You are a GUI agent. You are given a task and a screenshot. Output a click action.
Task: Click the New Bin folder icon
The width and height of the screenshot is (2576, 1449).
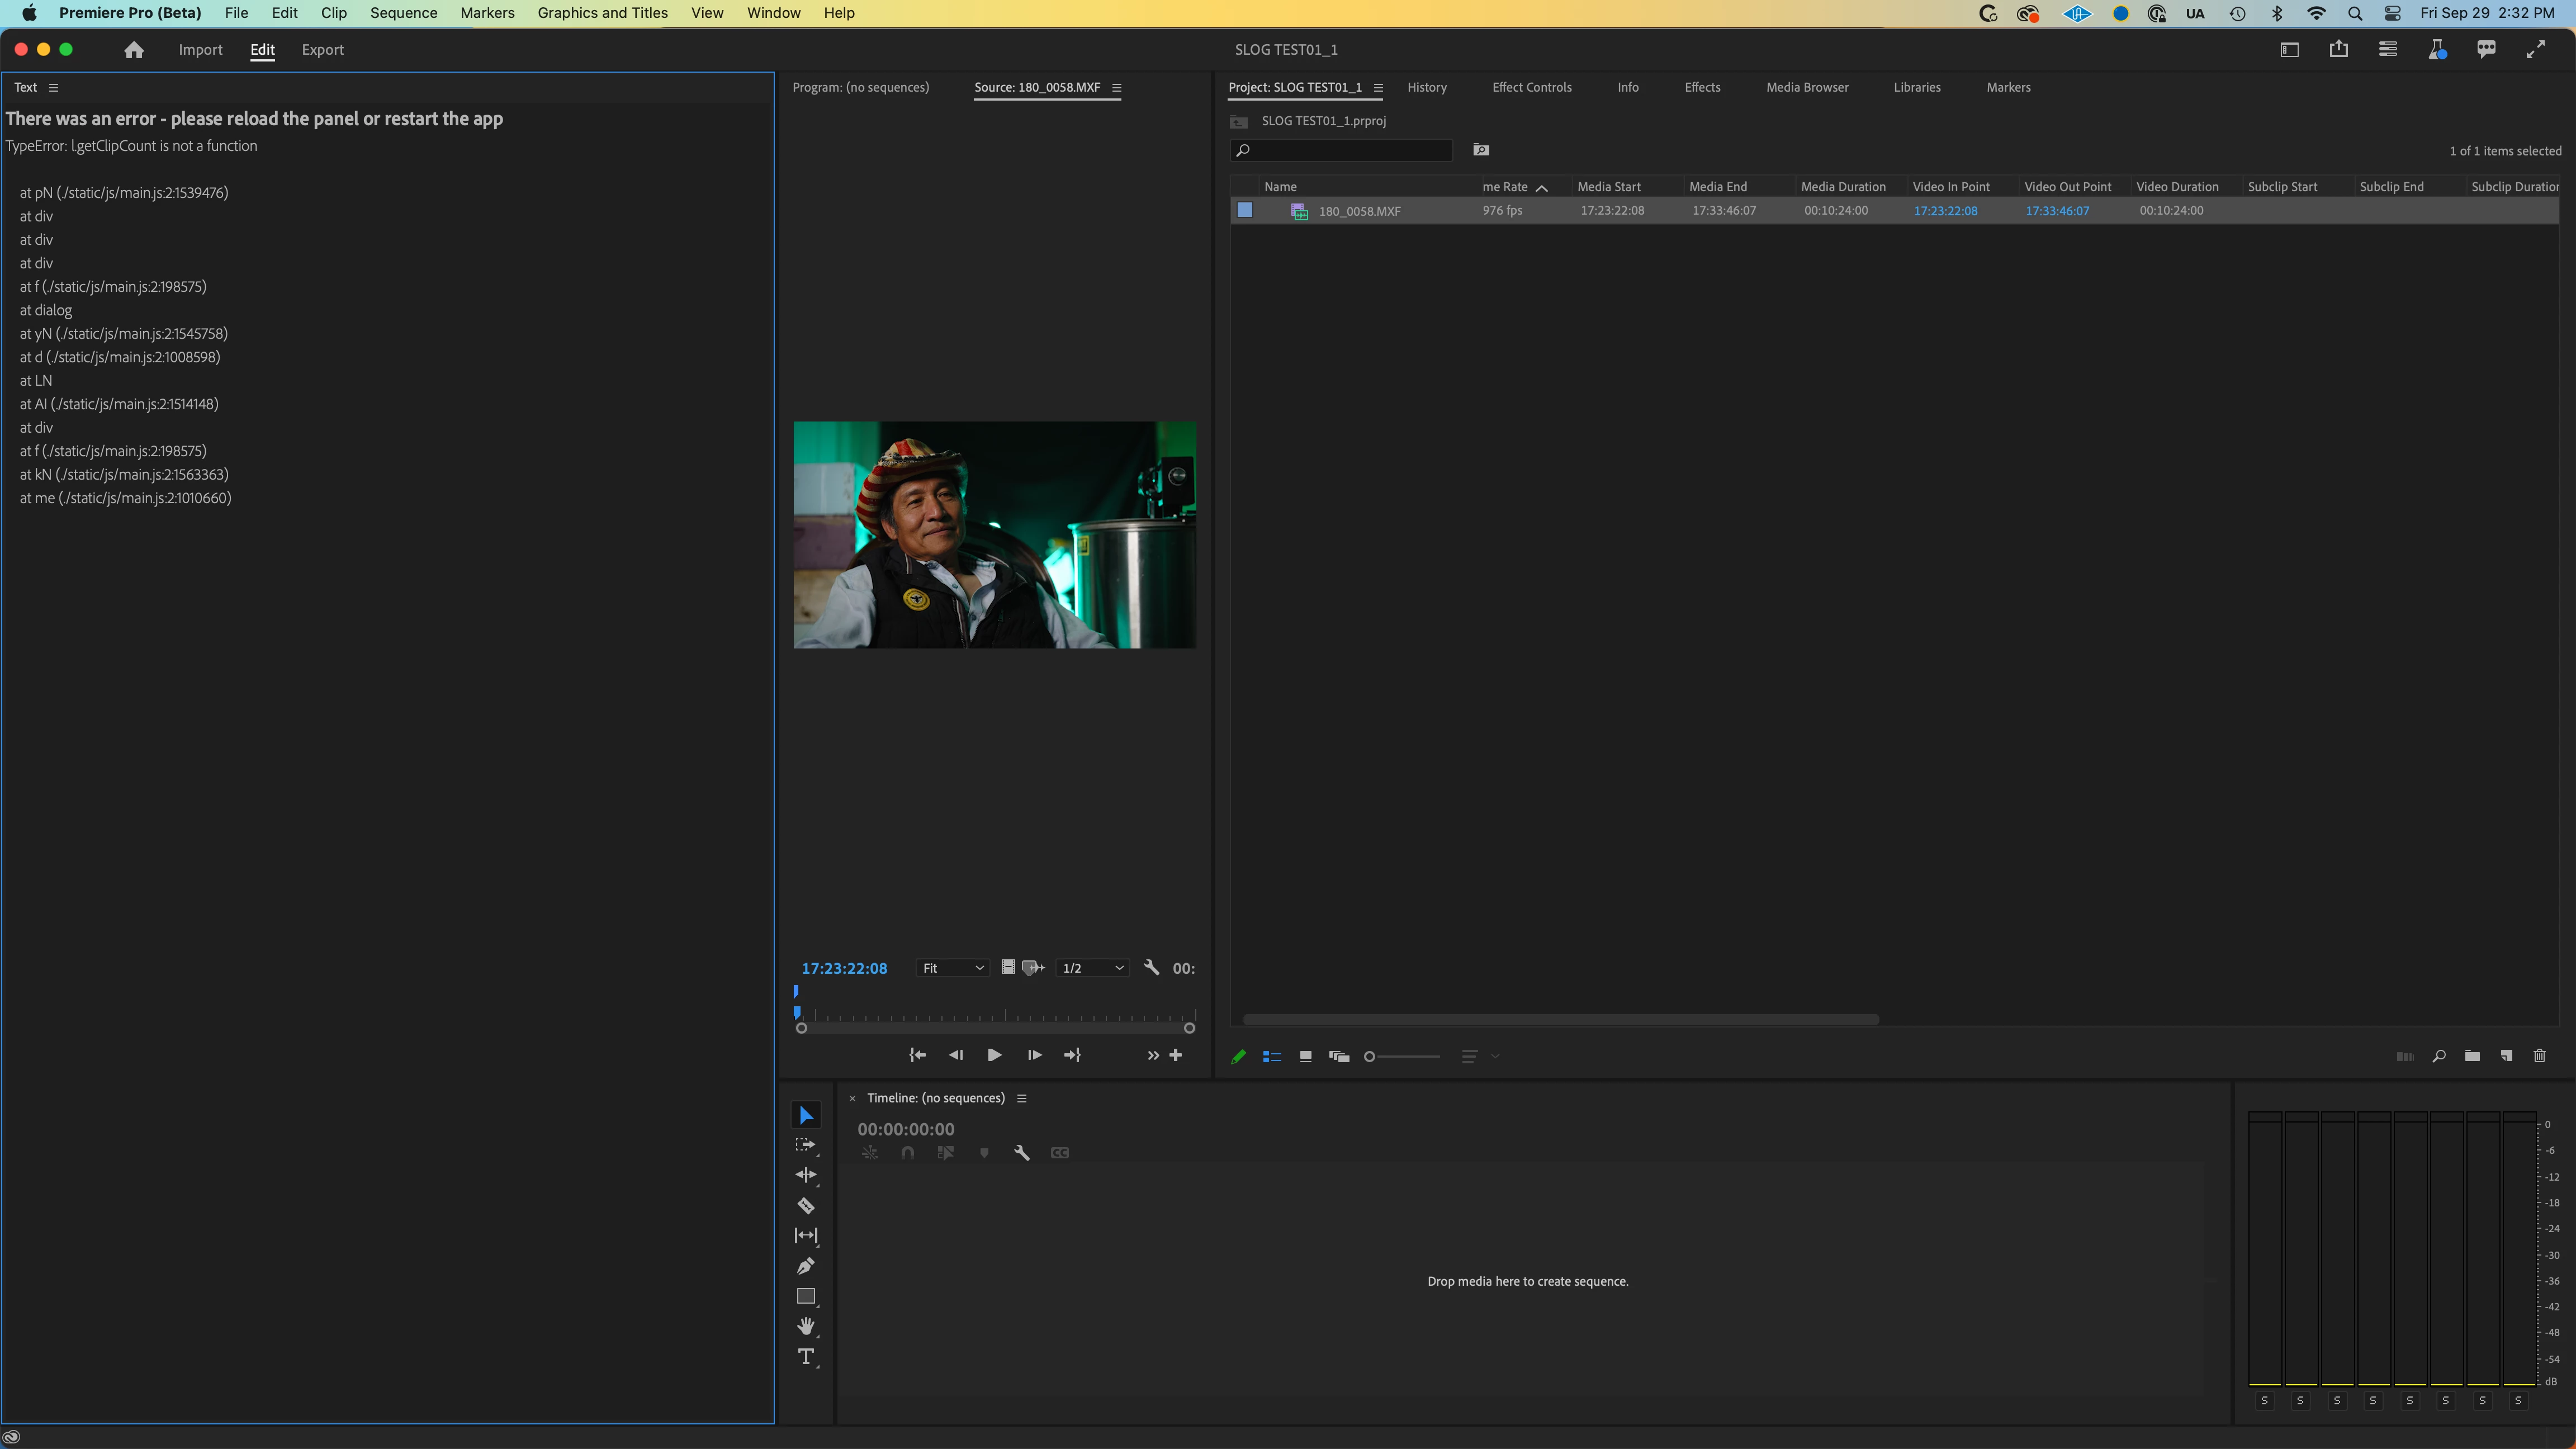[2472, 1056]
